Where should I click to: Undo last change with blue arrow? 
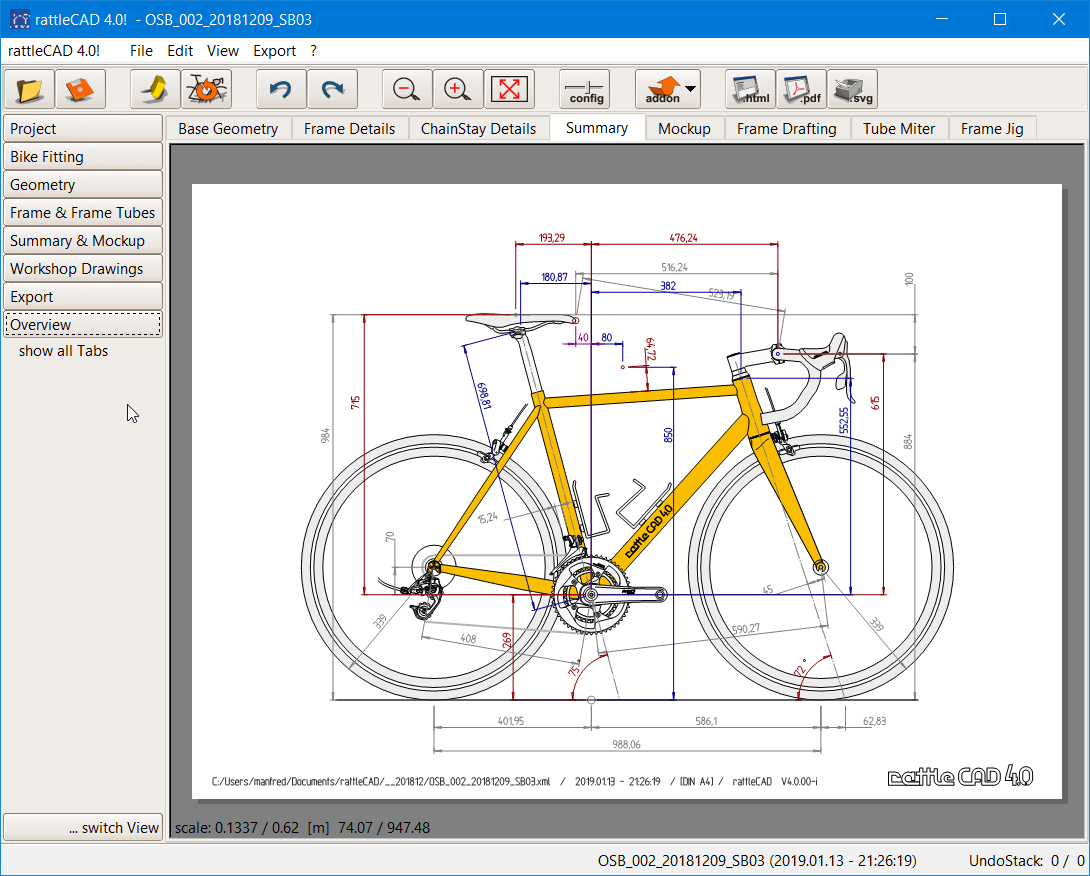[282, 89]
